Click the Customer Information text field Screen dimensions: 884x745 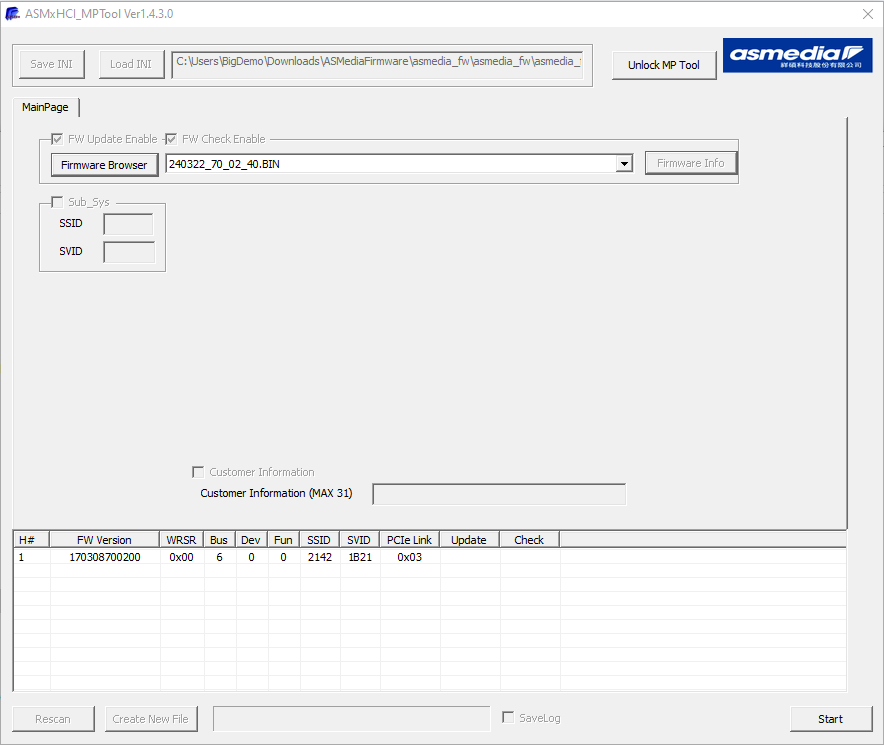click(x=499, y=494)
